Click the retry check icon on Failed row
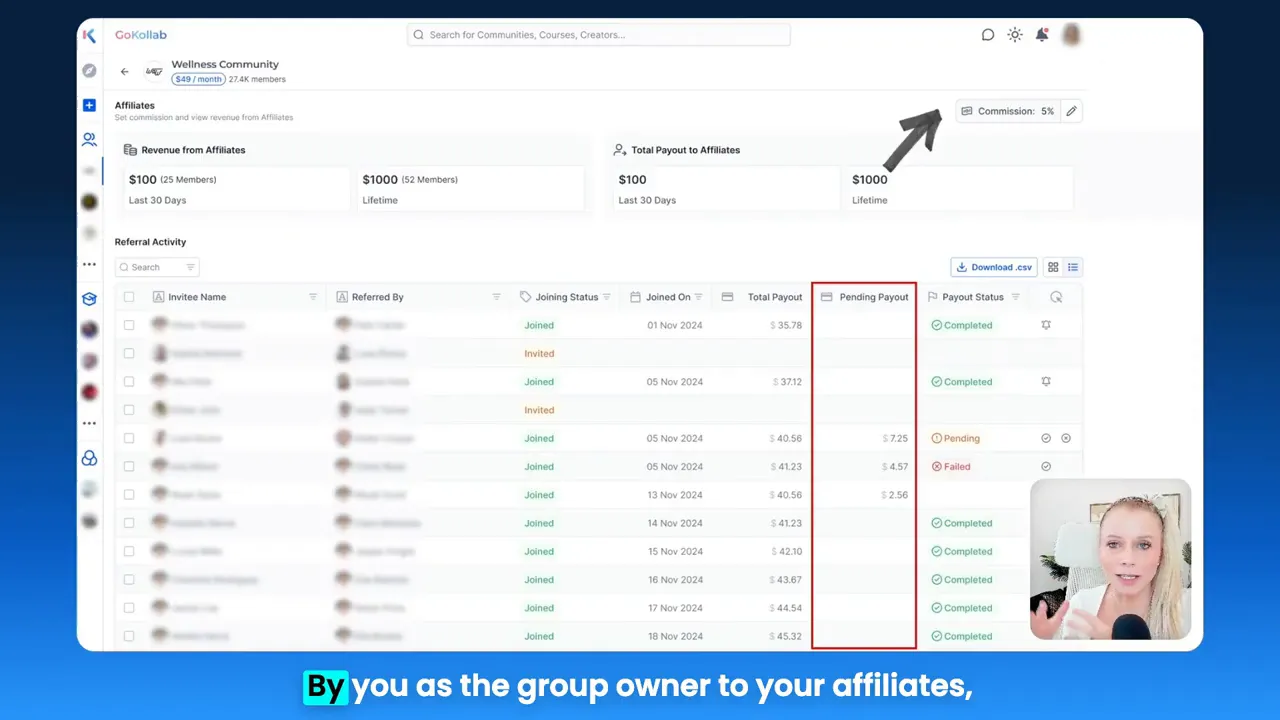Image resolution: width=1280 pixels, height=720 pixels. 1046,466
